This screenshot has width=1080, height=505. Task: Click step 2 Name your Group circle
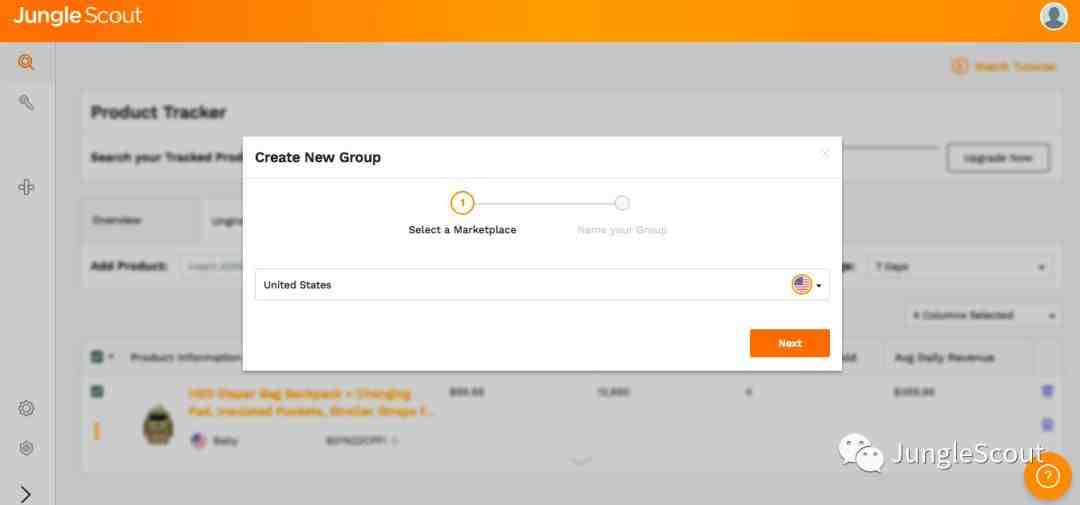point(622,203)
